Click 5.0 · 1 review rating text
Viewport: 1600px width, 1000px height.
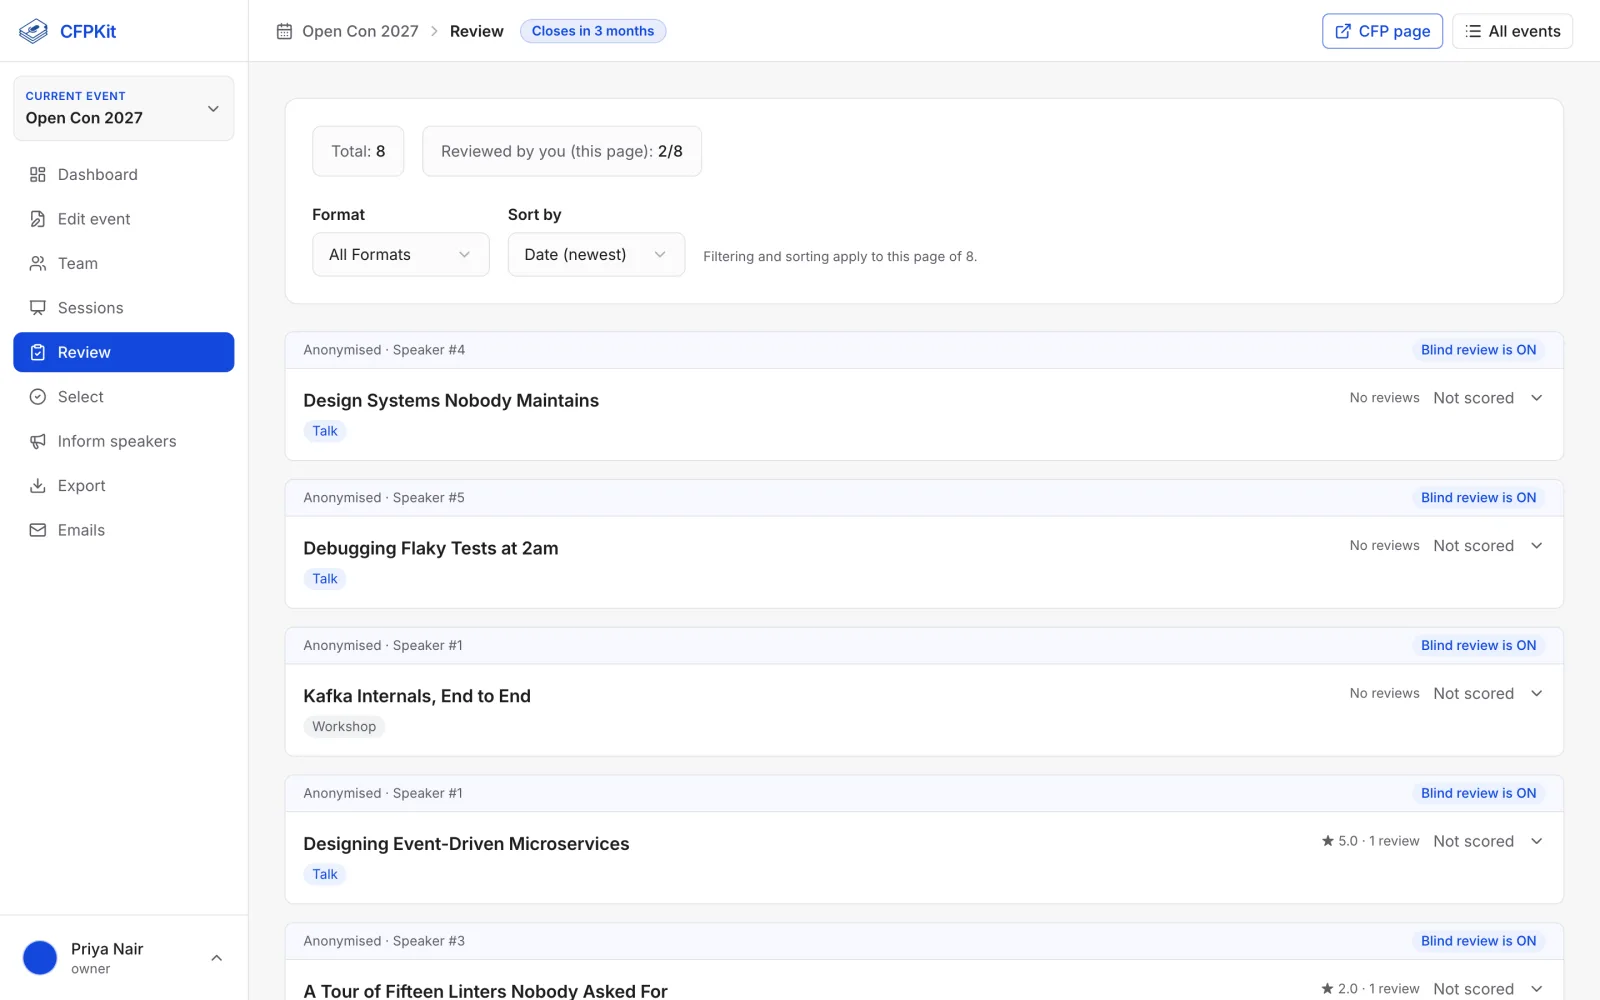1378,841
